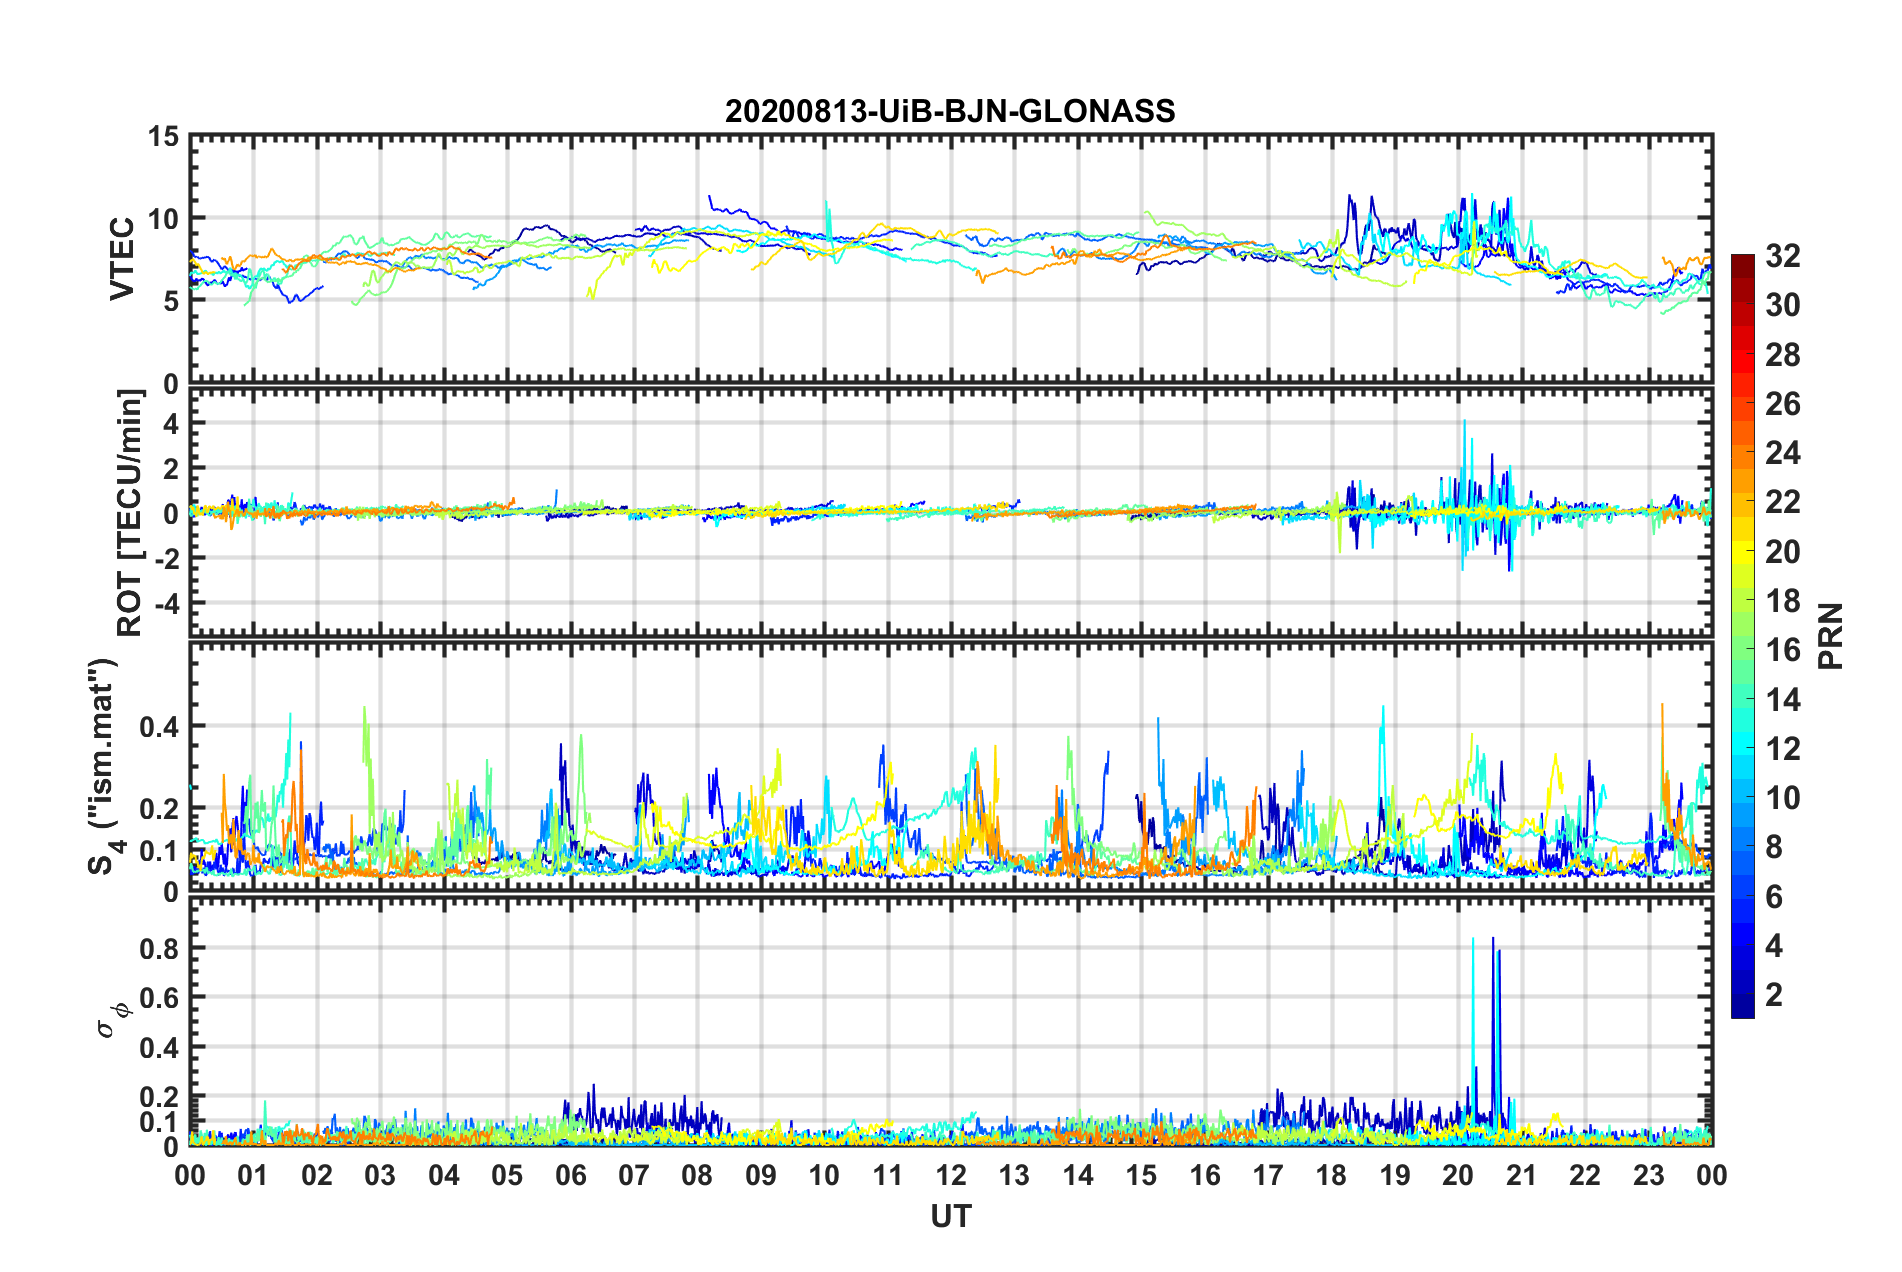This screenshot has width=1902, height=1272.
Task: Click x-axis hour tick 12
Action: (x=951, y=1175)
